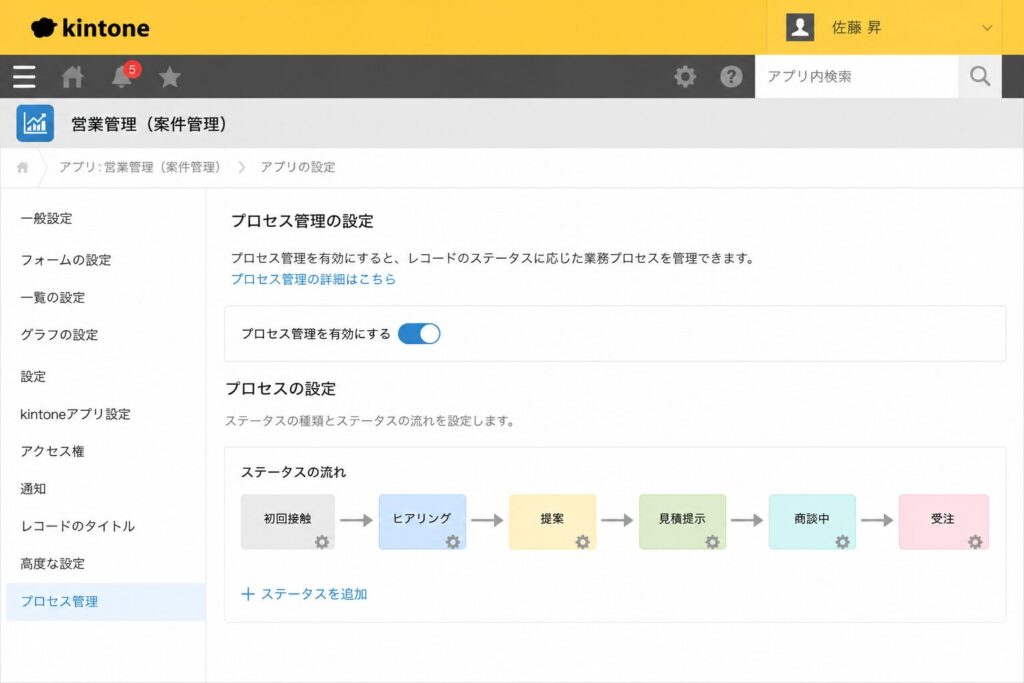
Task: Open settings gear on 見積提示 status
Action: pos(712,541)
